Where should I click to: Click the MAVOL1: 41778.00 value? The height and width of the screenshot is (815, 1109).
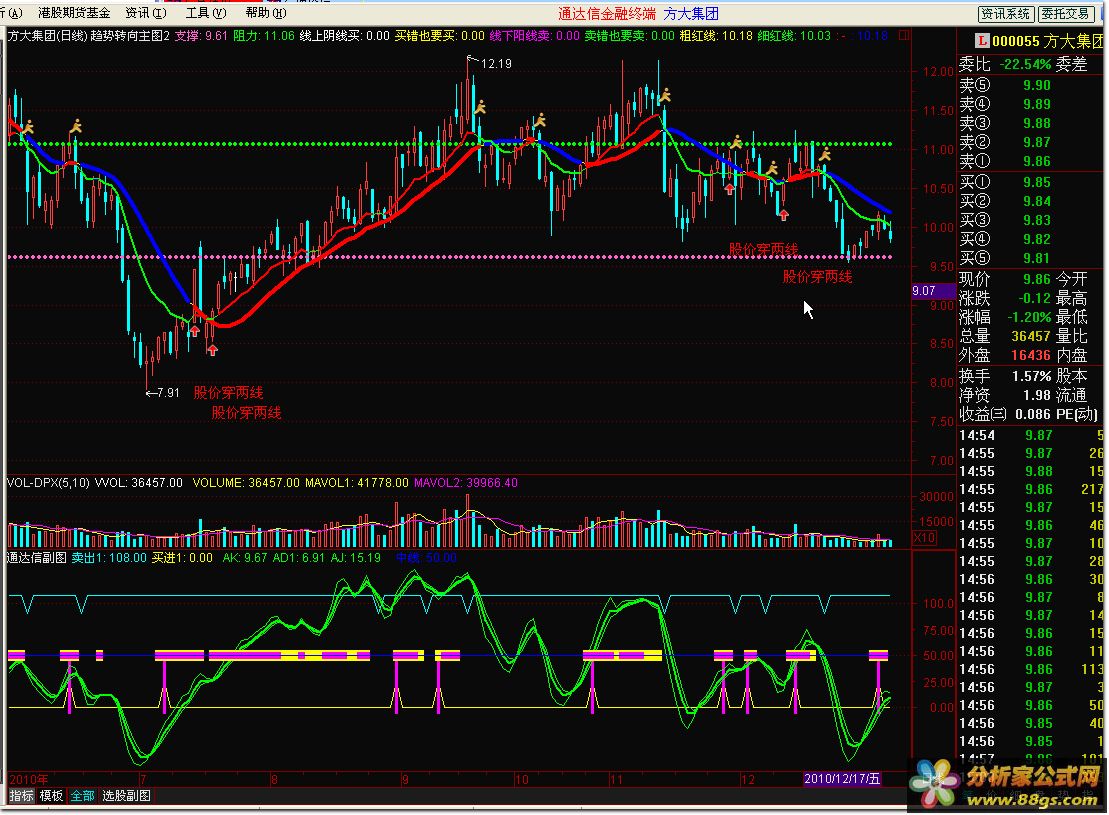pyautogui.click(x=356, y=482)
